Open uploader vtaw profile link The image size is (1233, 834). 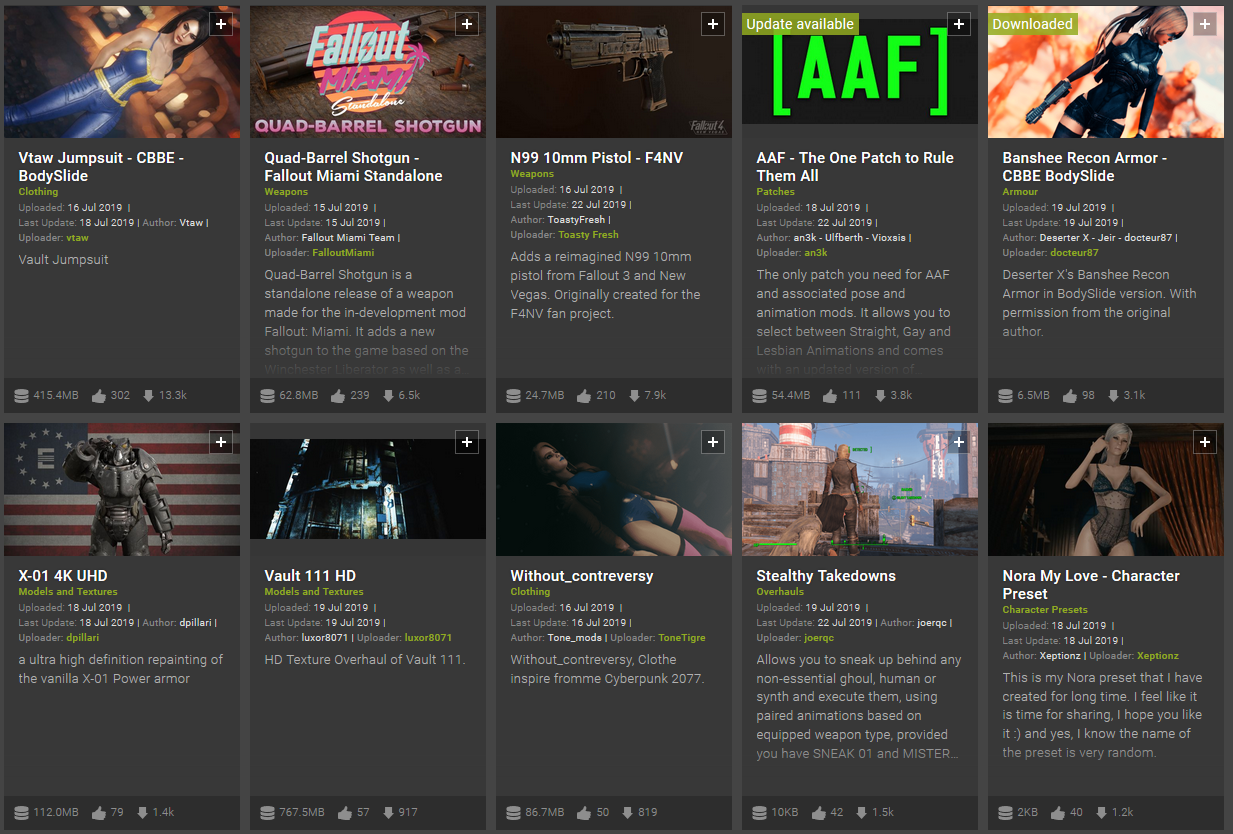click(x=77, y=238)
